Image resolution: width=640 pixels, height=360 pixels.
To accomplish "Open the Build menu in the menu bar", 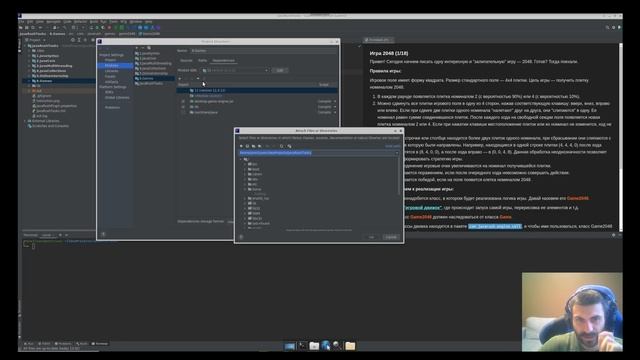I will [x=94, y=22].
